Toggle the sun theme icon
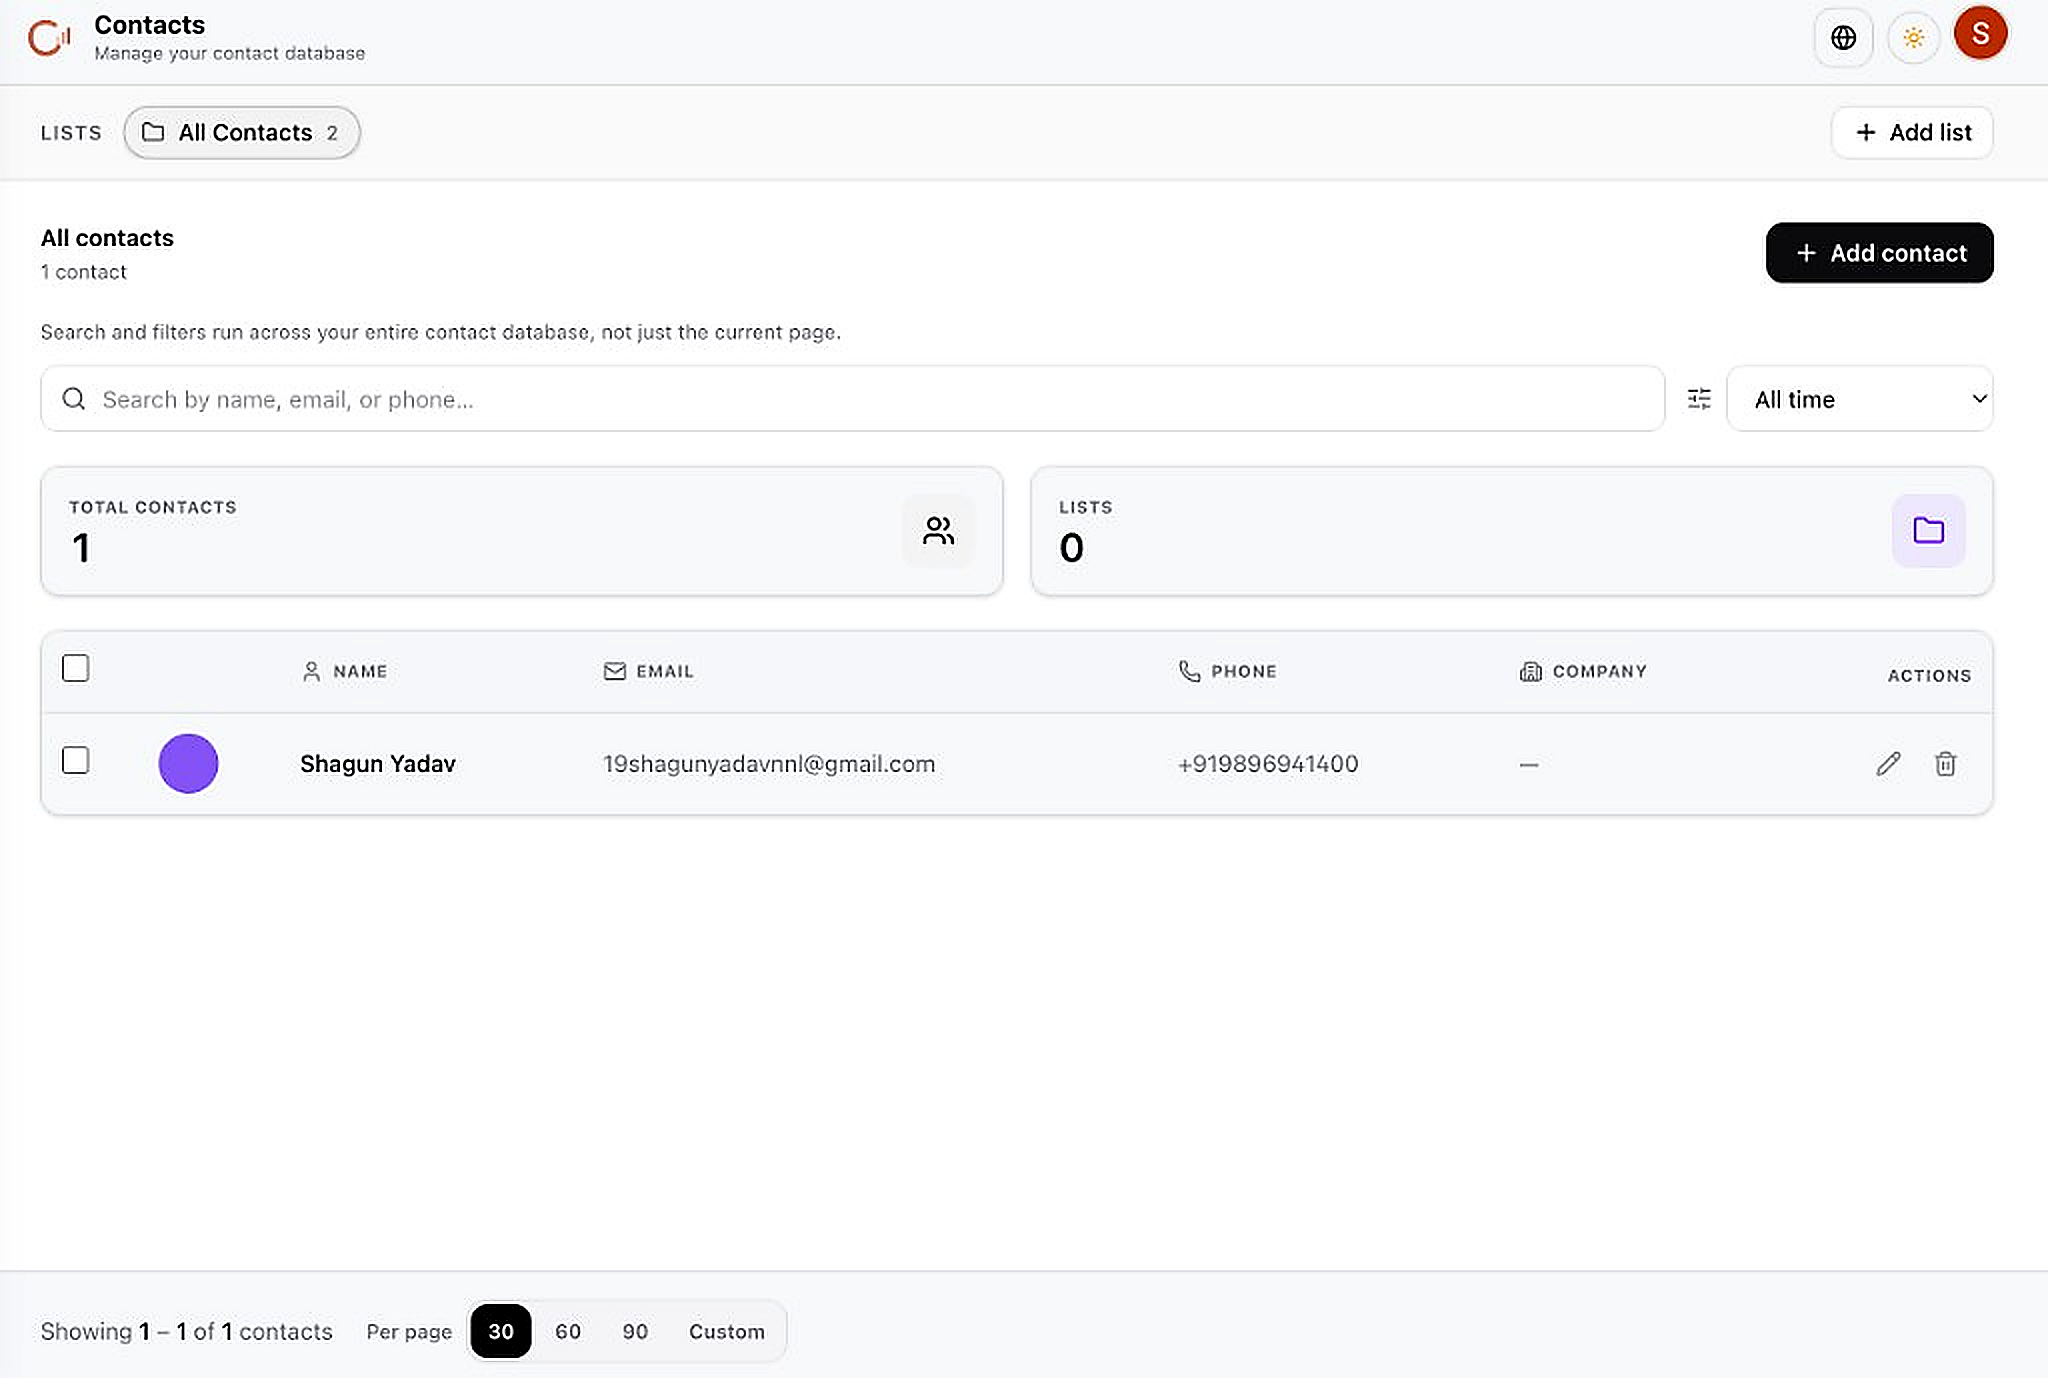Image resolution: width=2048 pixels, height=1378 pixels. pos(1913,38)
